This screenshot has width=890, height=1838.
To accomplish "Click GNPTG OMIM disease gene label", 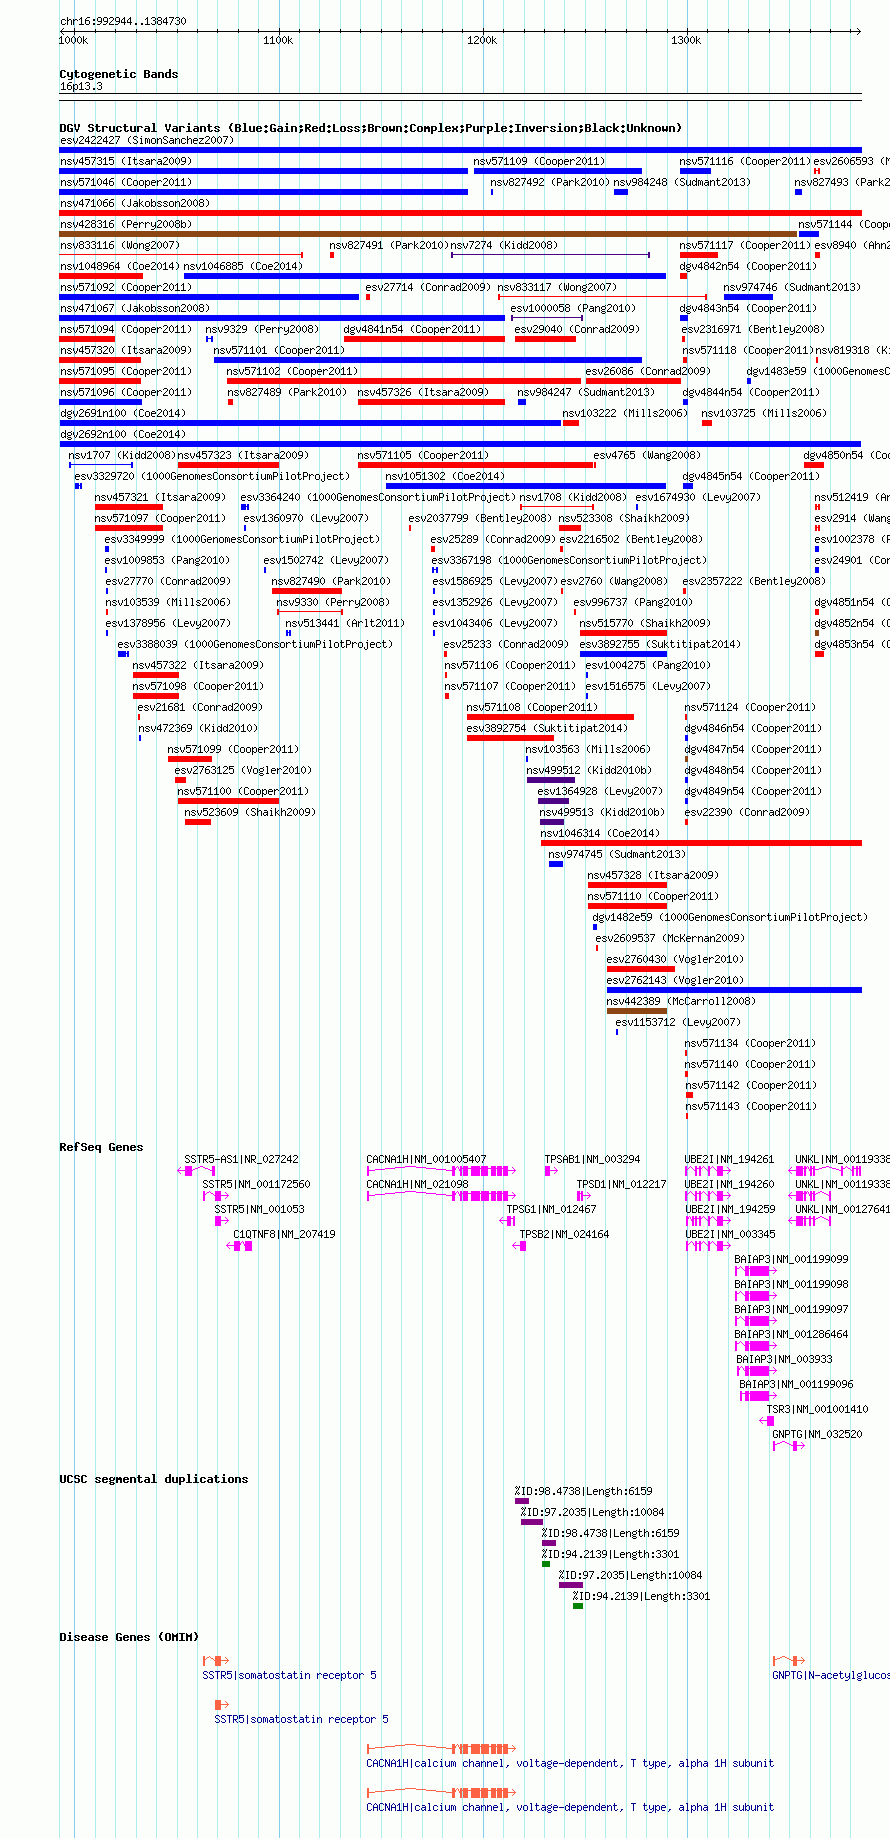I will 830,1675.
